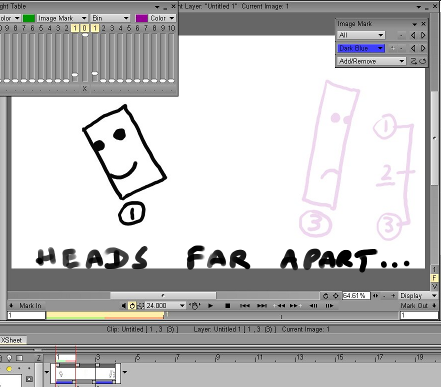Click the minus button in All row
This screenshot has width=441, height=387.
pos(401,35)
